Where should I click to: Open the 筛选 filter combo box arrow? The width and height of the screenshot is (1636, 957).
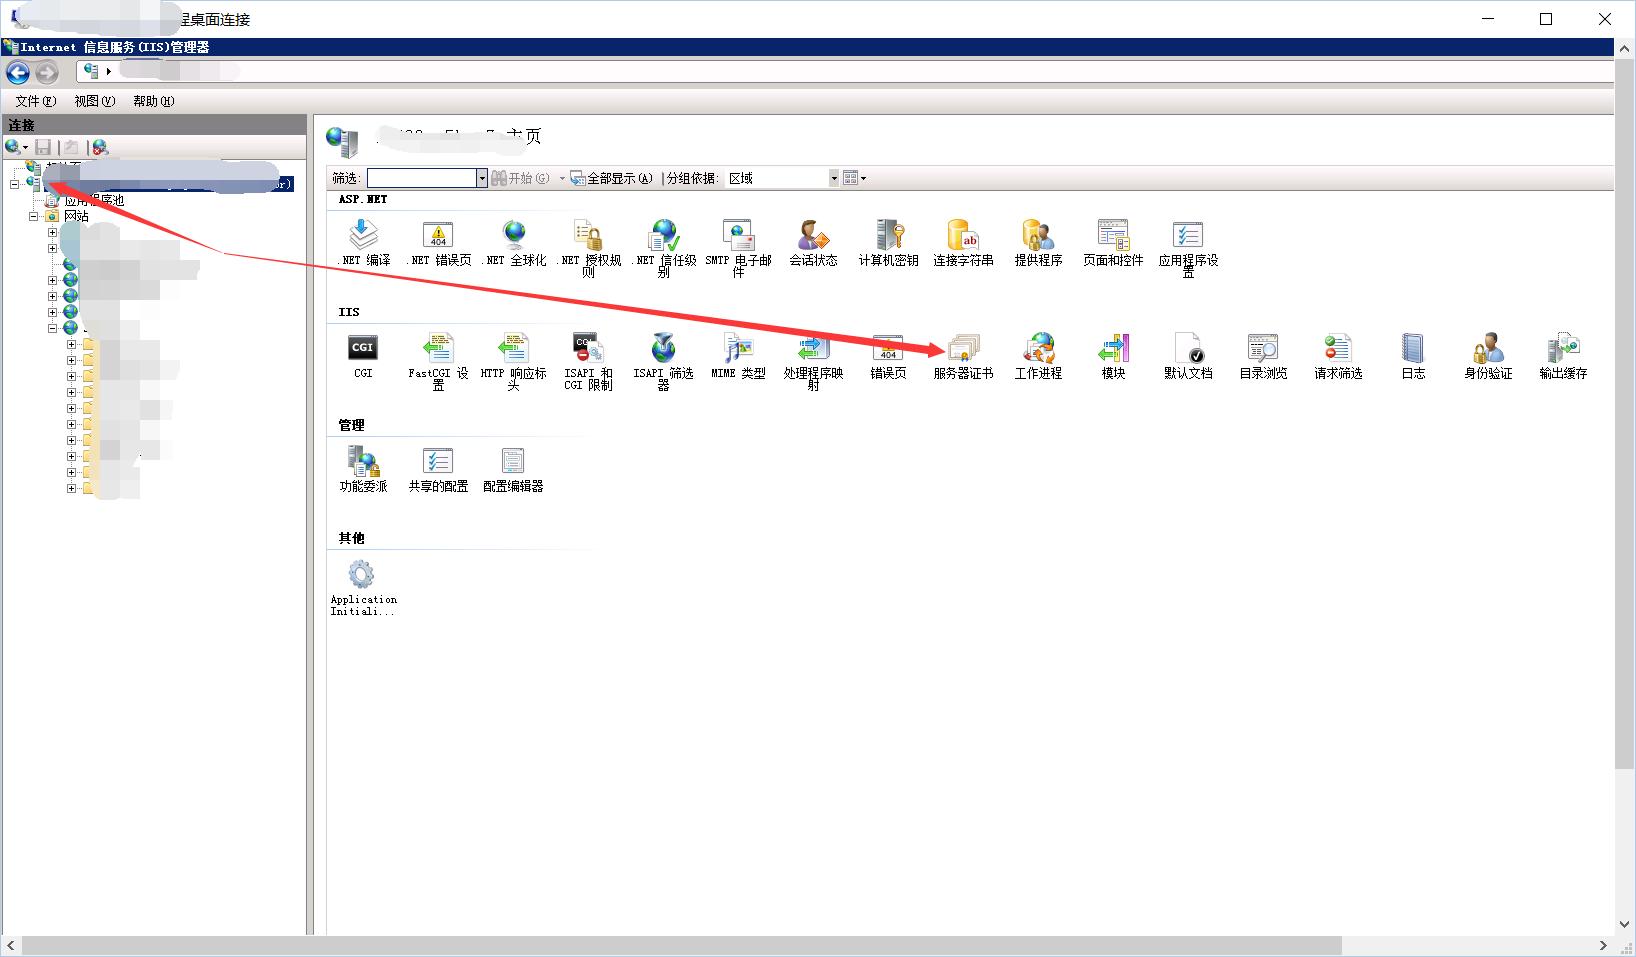[x=481, y=178]
